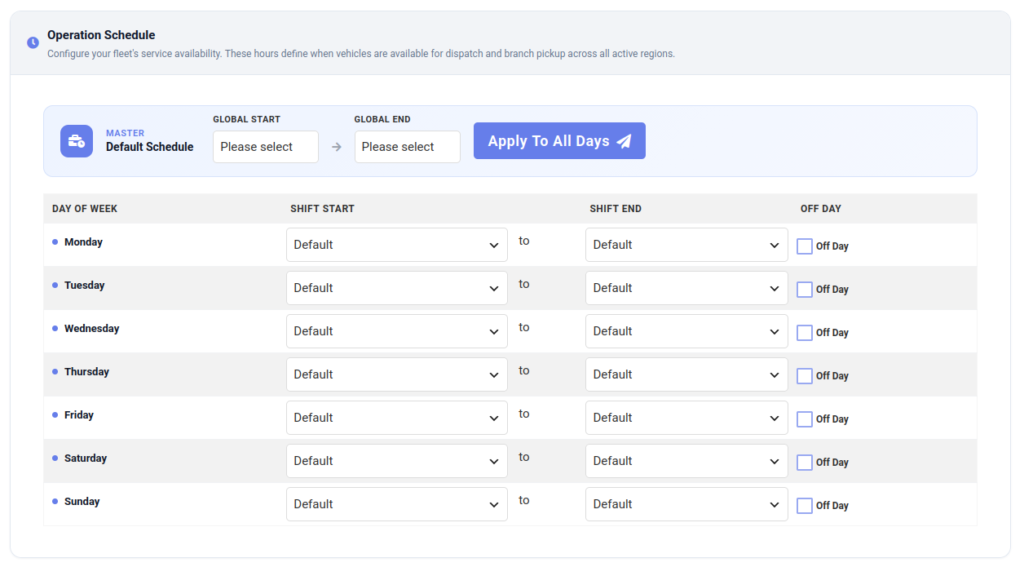Screen dimensions: 1024x567
Task: Open Thursday Shift Start dropdown
Action: pos(397,374)
